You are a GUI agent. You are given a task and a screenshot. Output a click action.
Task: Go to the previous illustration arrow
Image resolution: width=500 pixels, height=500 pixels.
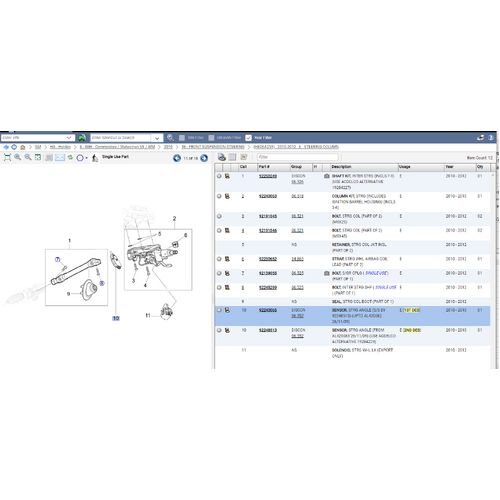(177, 158)
